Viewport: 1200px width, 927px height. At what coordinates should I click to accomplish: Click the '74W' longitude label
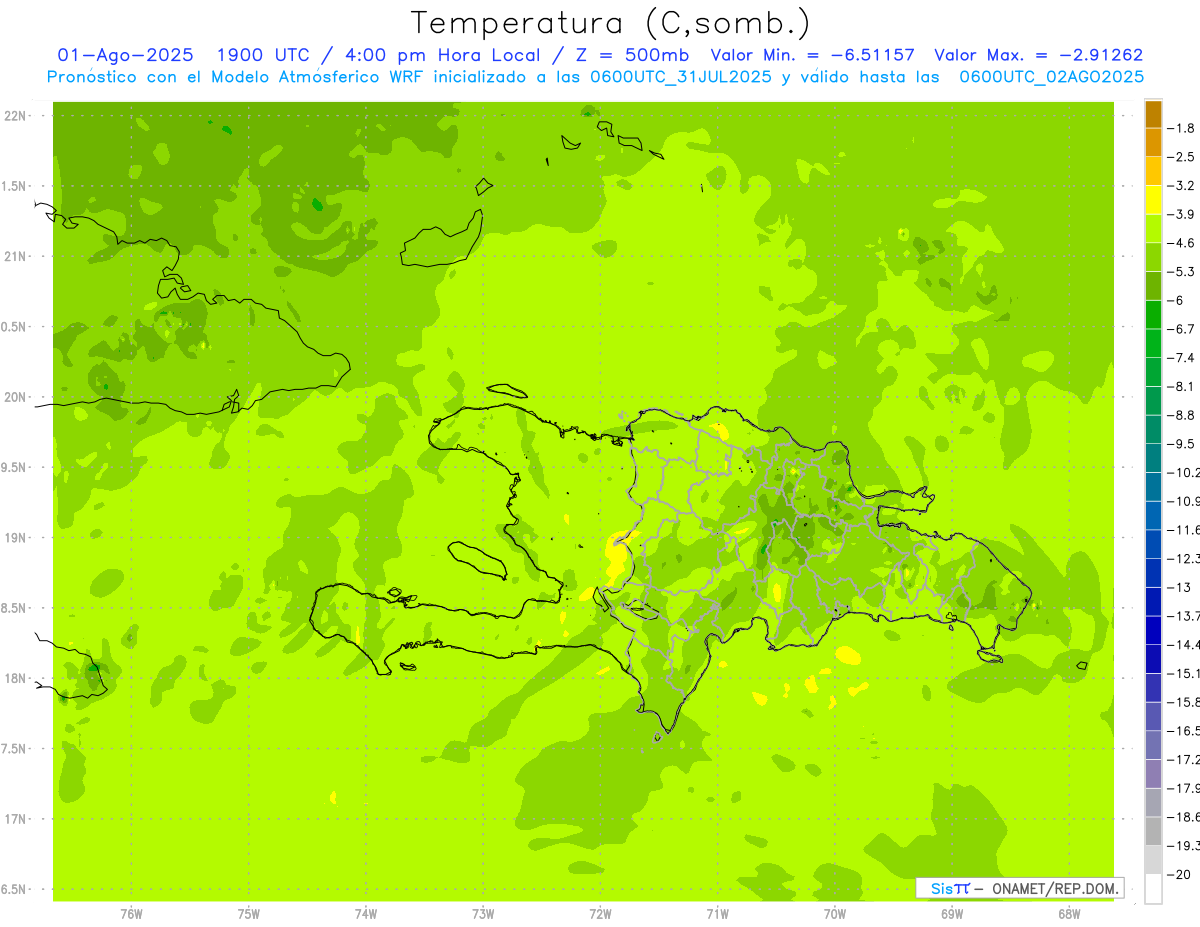(366, 914)
